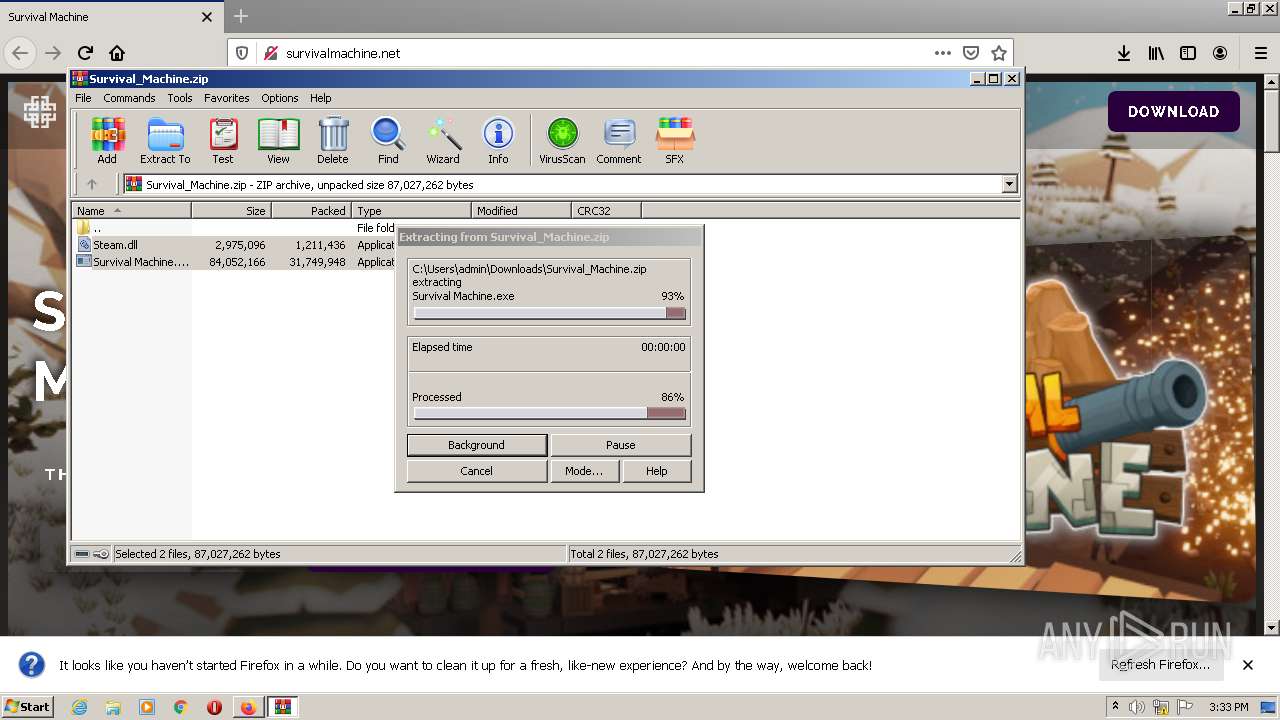
Task: Open the Commands menu
Action: (129, 98)
